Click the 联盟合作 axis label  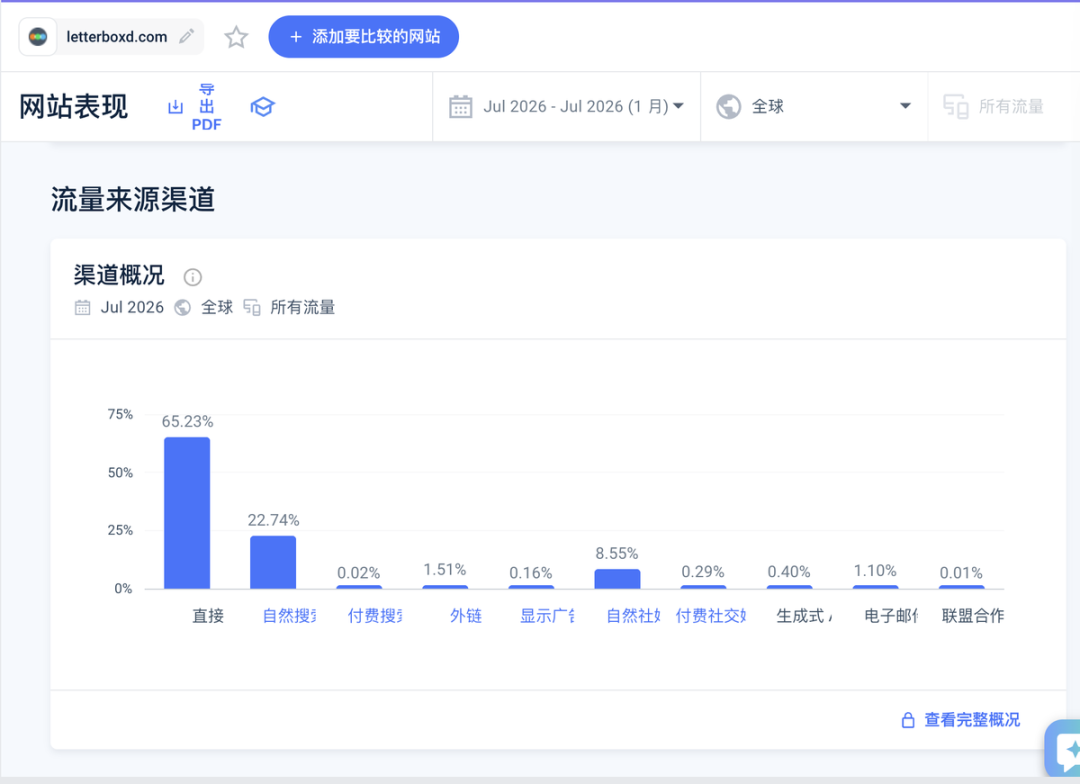[x=973, y=615]
